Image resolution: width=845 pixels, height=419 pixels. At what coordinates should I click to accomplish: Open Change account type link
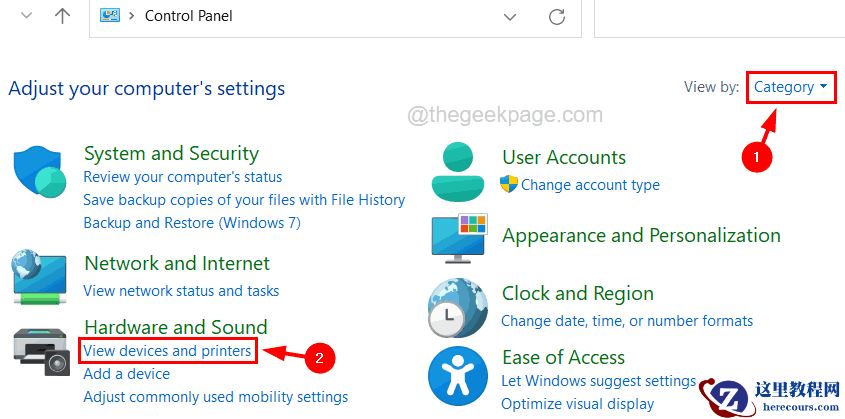pos(590,185)
